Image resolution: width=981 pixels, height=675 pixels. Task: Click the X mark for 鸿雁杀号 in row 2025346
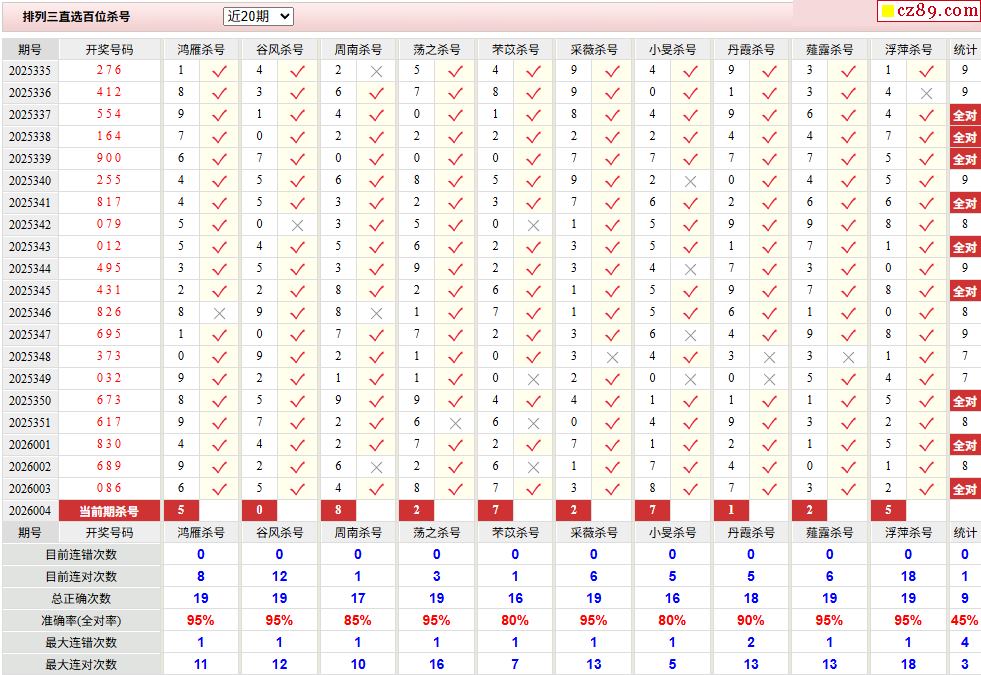(219, 313)
